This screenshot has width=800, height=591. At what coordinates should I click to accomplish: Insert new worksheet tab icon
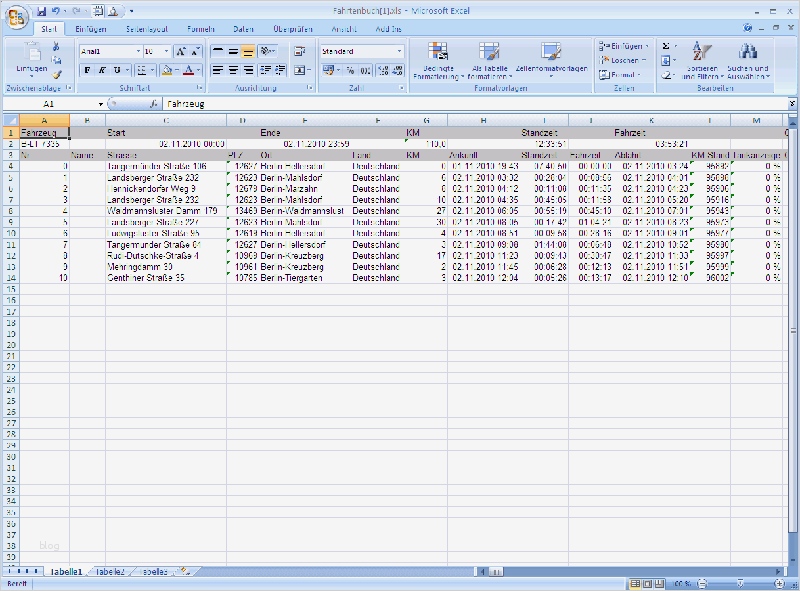(185, 572)
